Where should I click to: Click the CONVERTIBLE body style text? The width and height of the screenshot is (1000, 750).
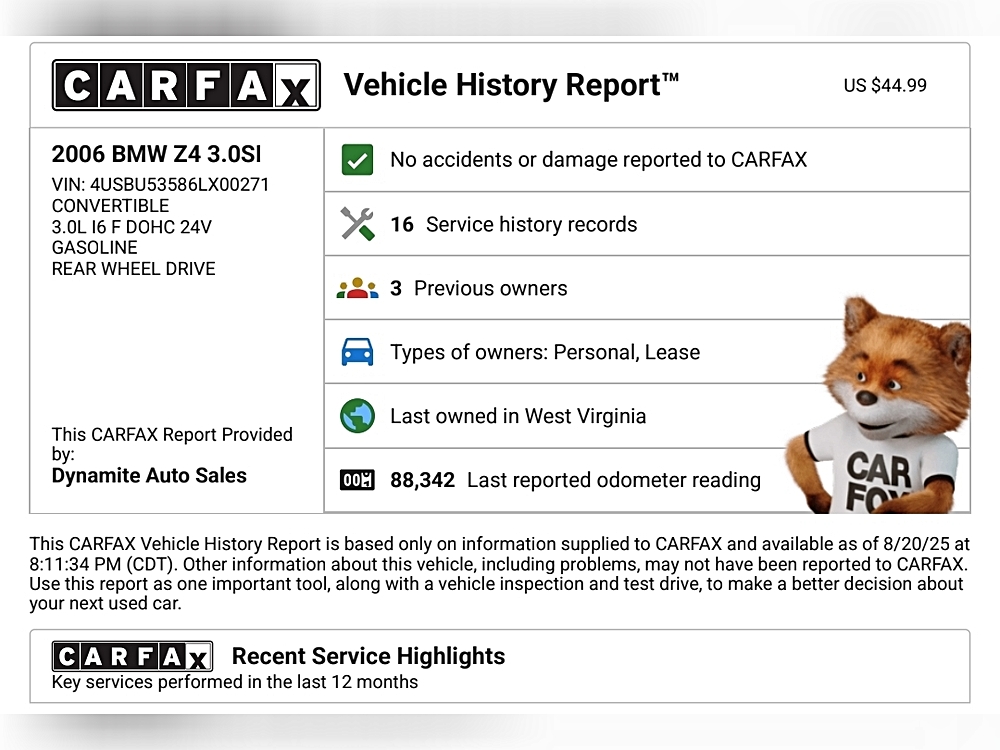[x=110, y=206]
